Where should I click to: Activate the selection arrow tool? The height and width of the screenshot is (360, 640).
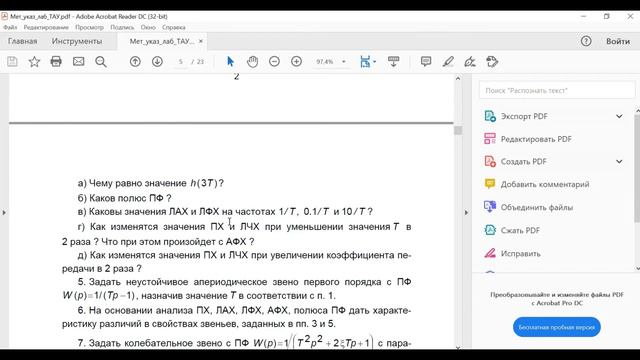[230, 62]
